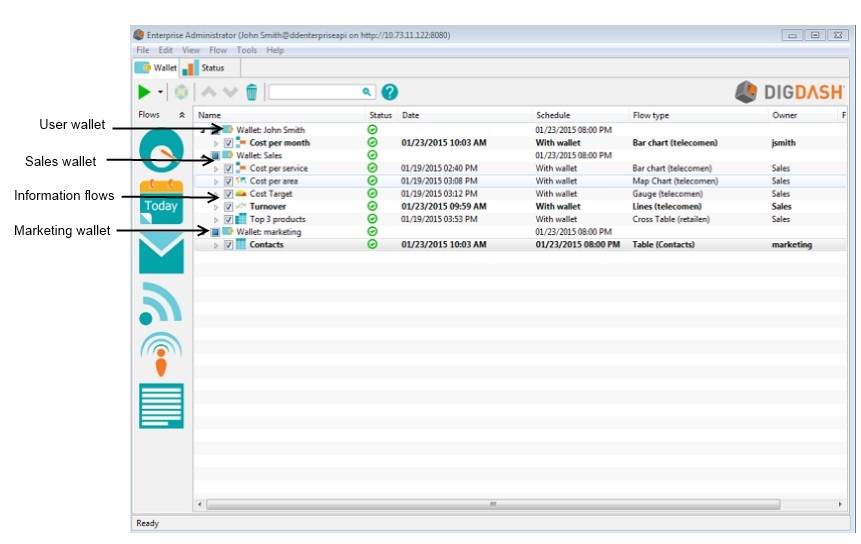Click the Wallet: marketing wallet icon
The height and width of the screenshot is (544, 861).
227,232
